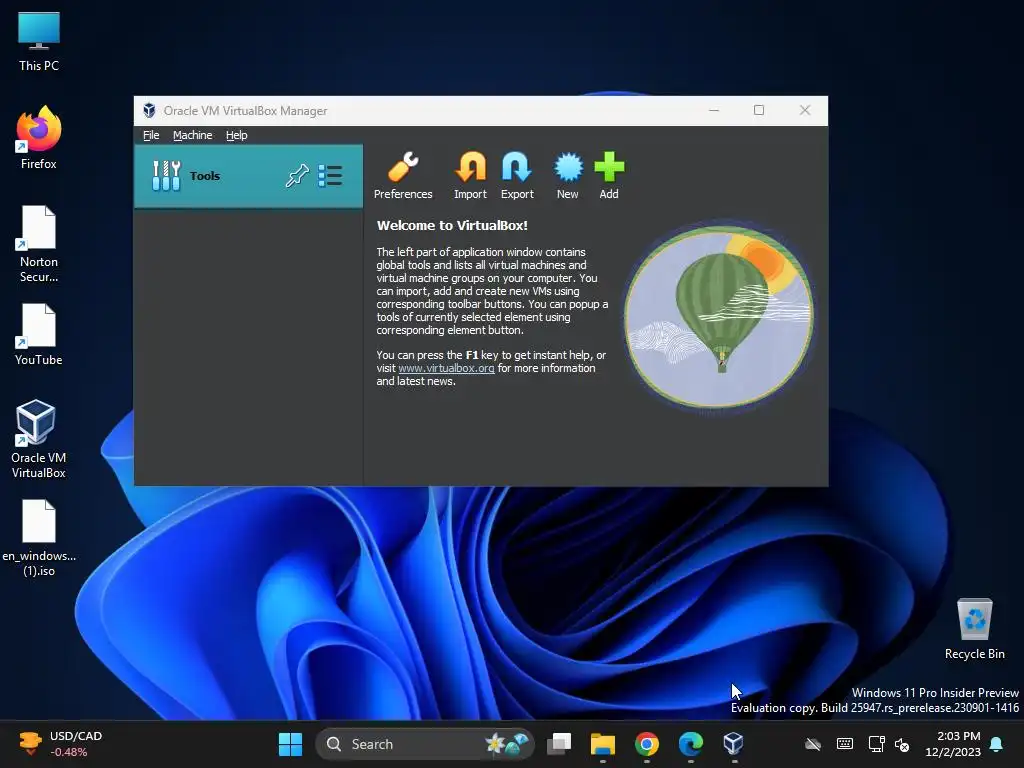Screen dimensions: 1024x768
Task: Follow the www.virtualbox.org link
Action: 446,368
